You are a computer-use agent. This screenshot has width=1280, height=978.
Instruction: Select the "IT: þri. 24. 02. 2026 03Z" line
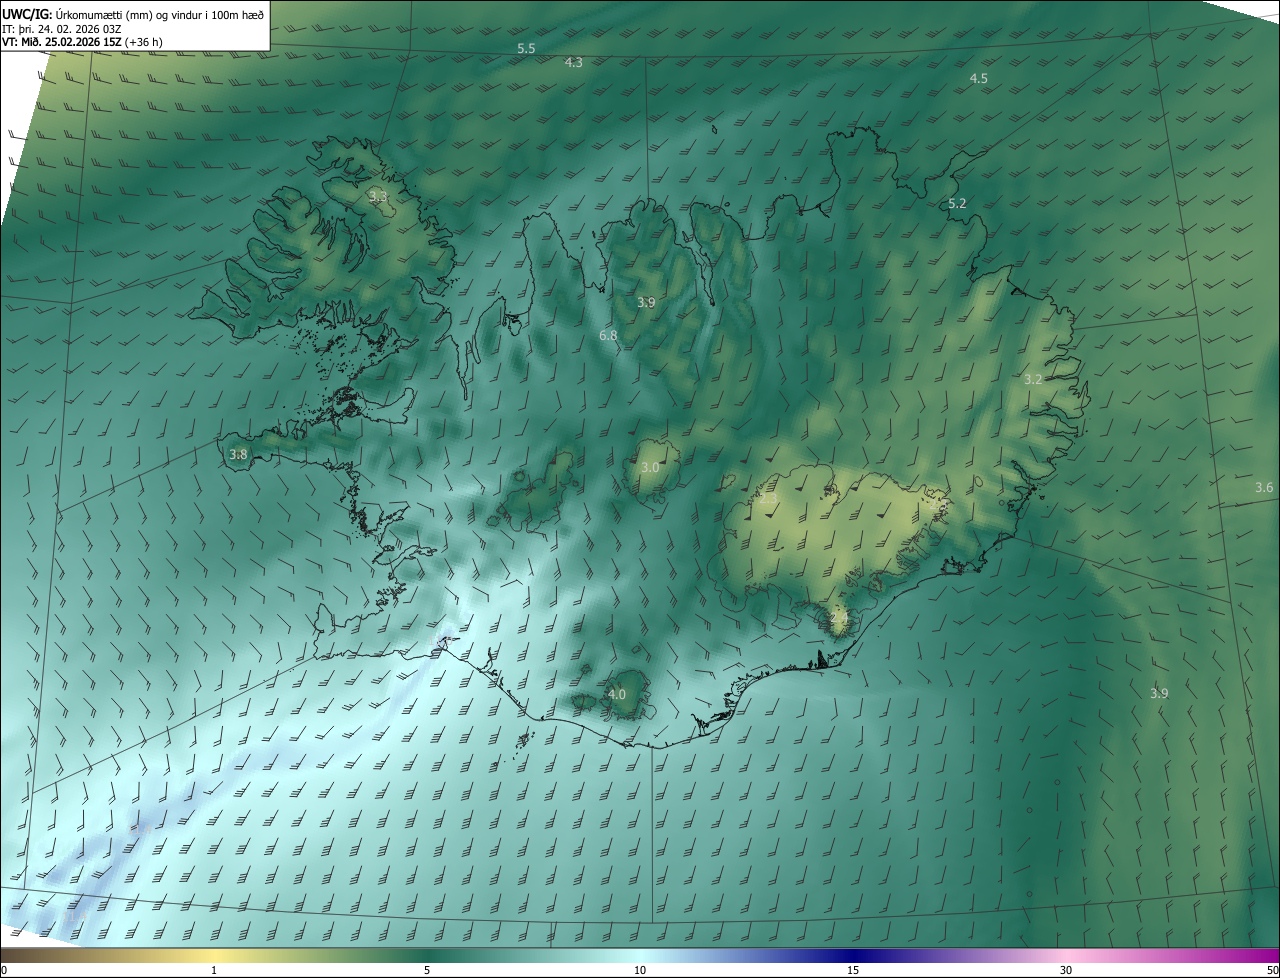[x=62, y=29]
